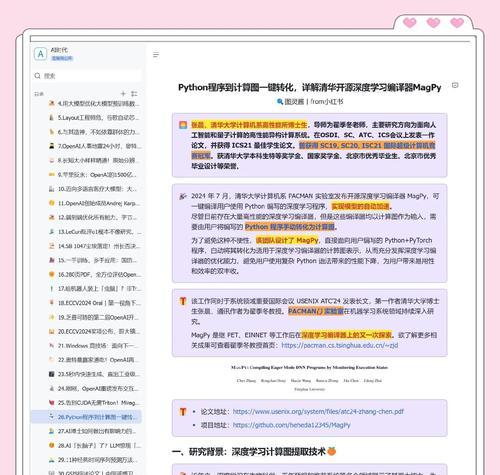Click the knowledge base avatar icon "A"
The image size is (500, 475).
point(41,54)
